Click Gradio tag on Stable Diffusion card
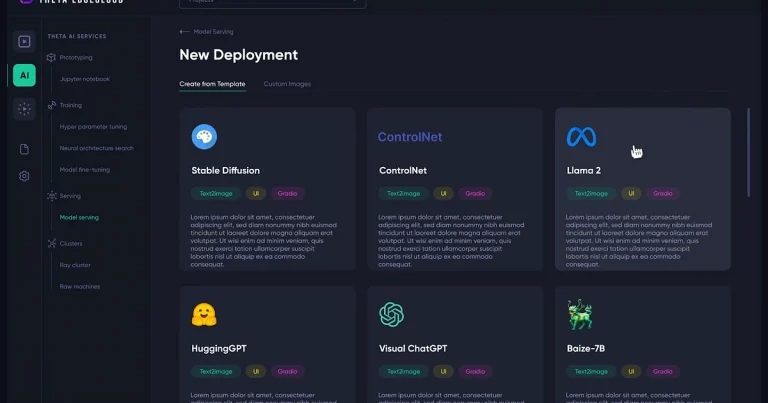This screenshot has width=768, height=403. (x=287, y=193)
